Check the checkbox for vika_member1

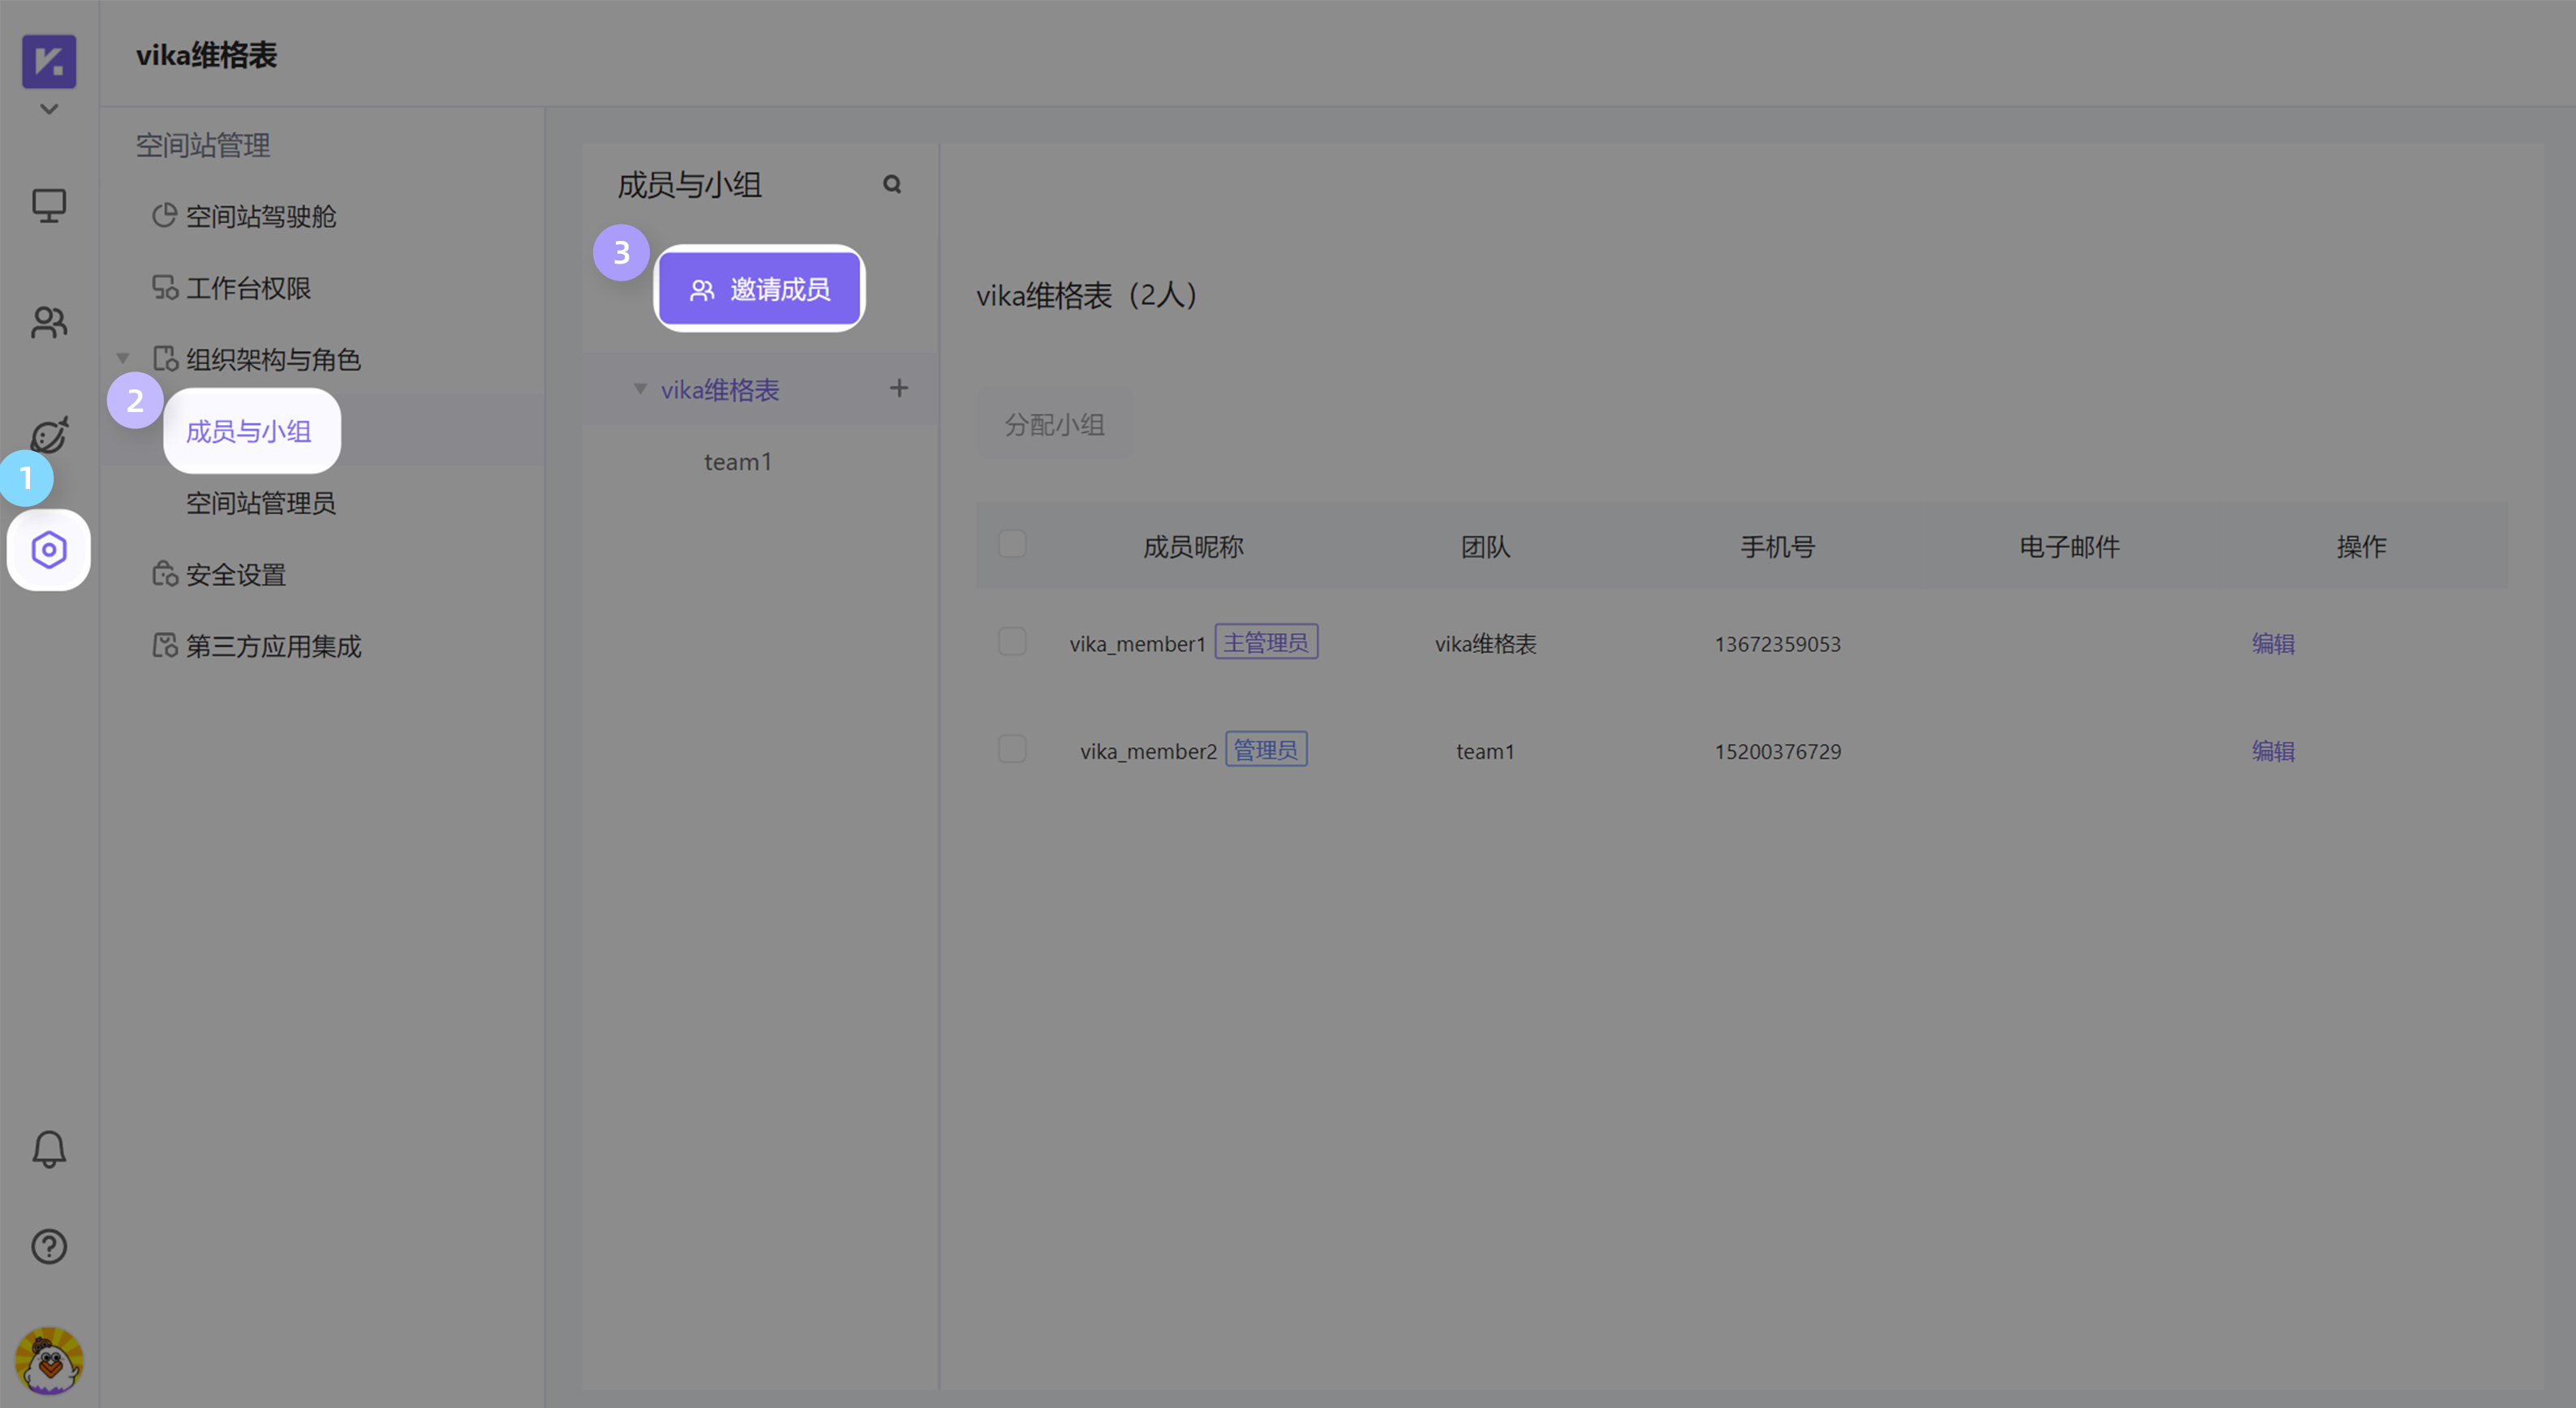click(x=1012, y=641)
